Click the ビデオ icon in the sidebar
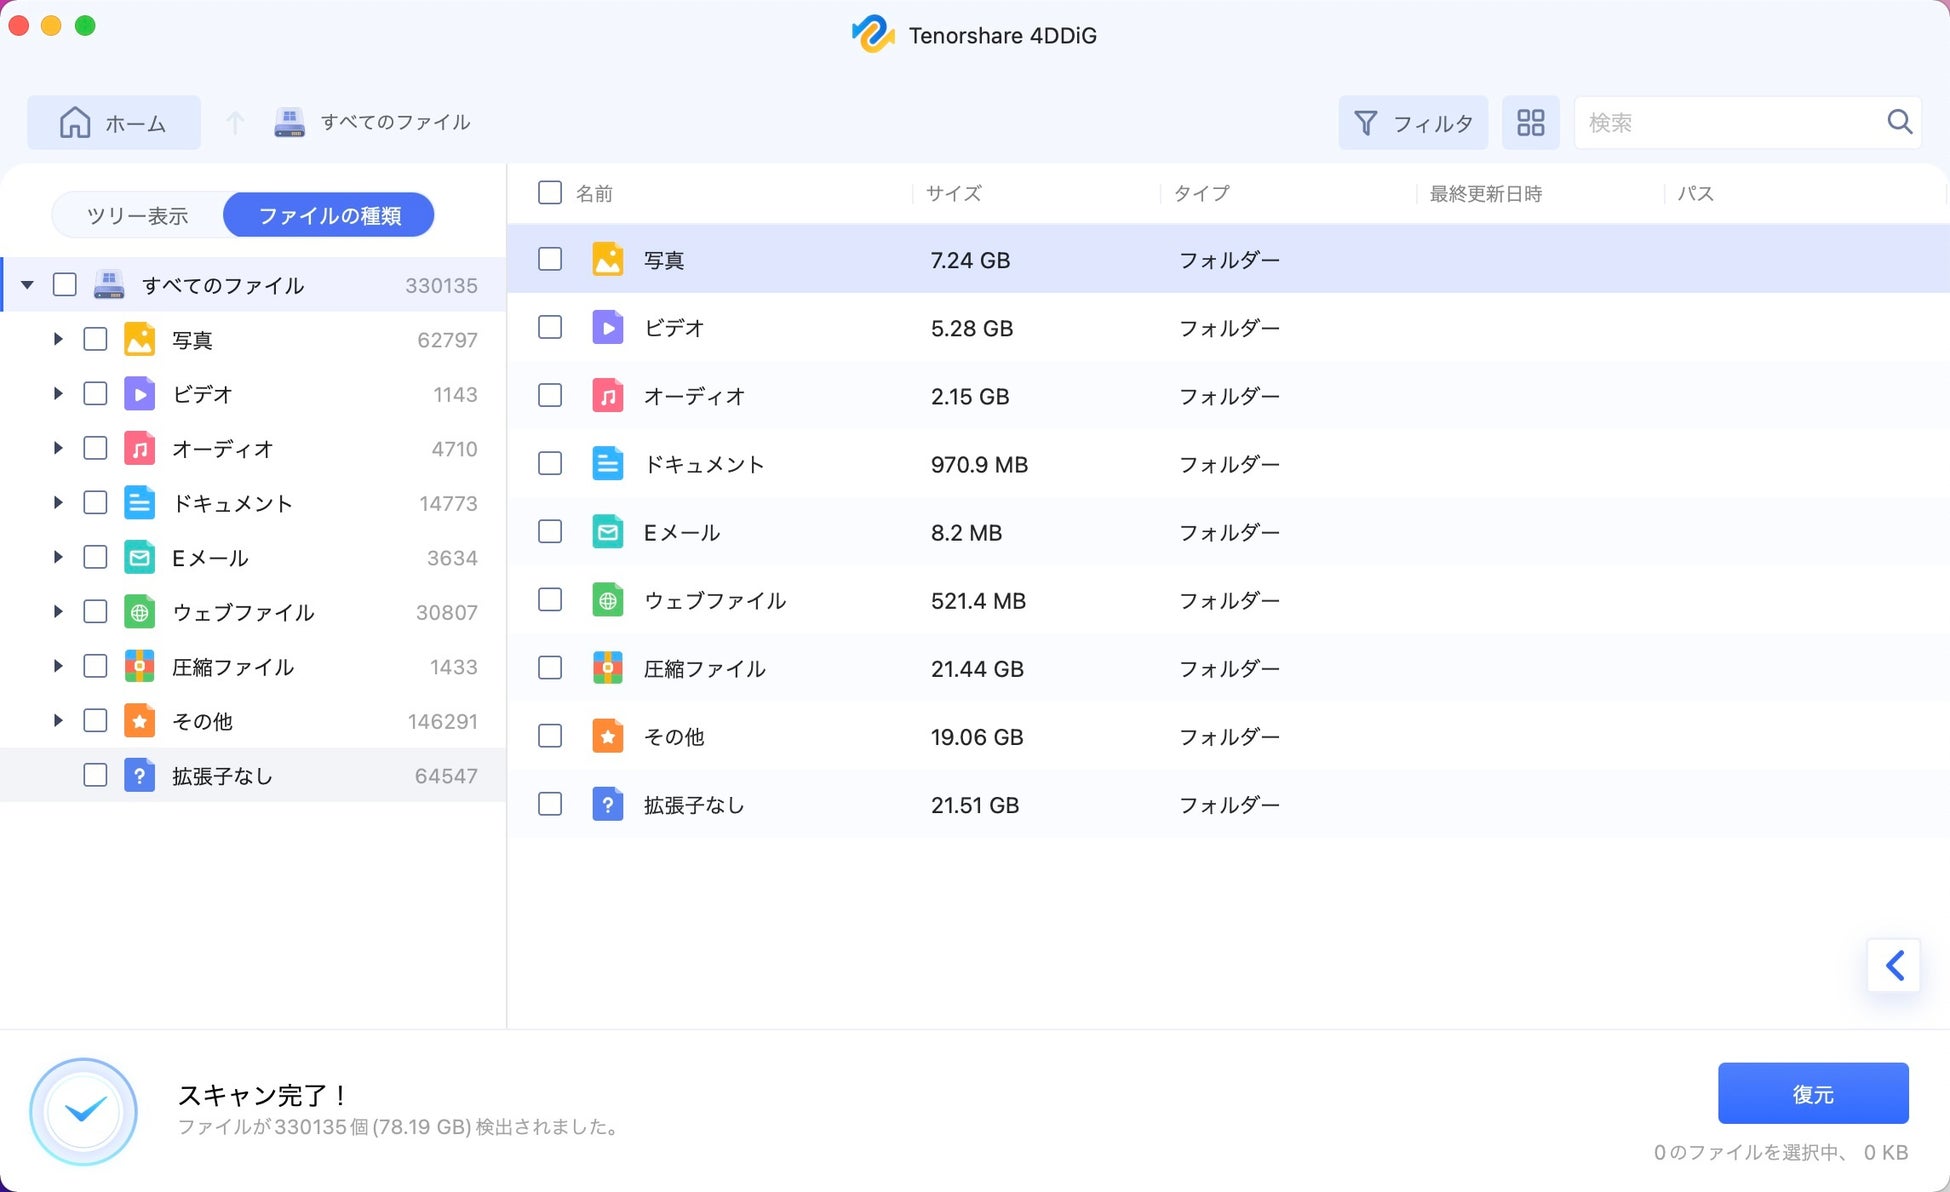The height and width of the screenshot is (1192, 1950). pyautogui.click(x=140, y=394)
